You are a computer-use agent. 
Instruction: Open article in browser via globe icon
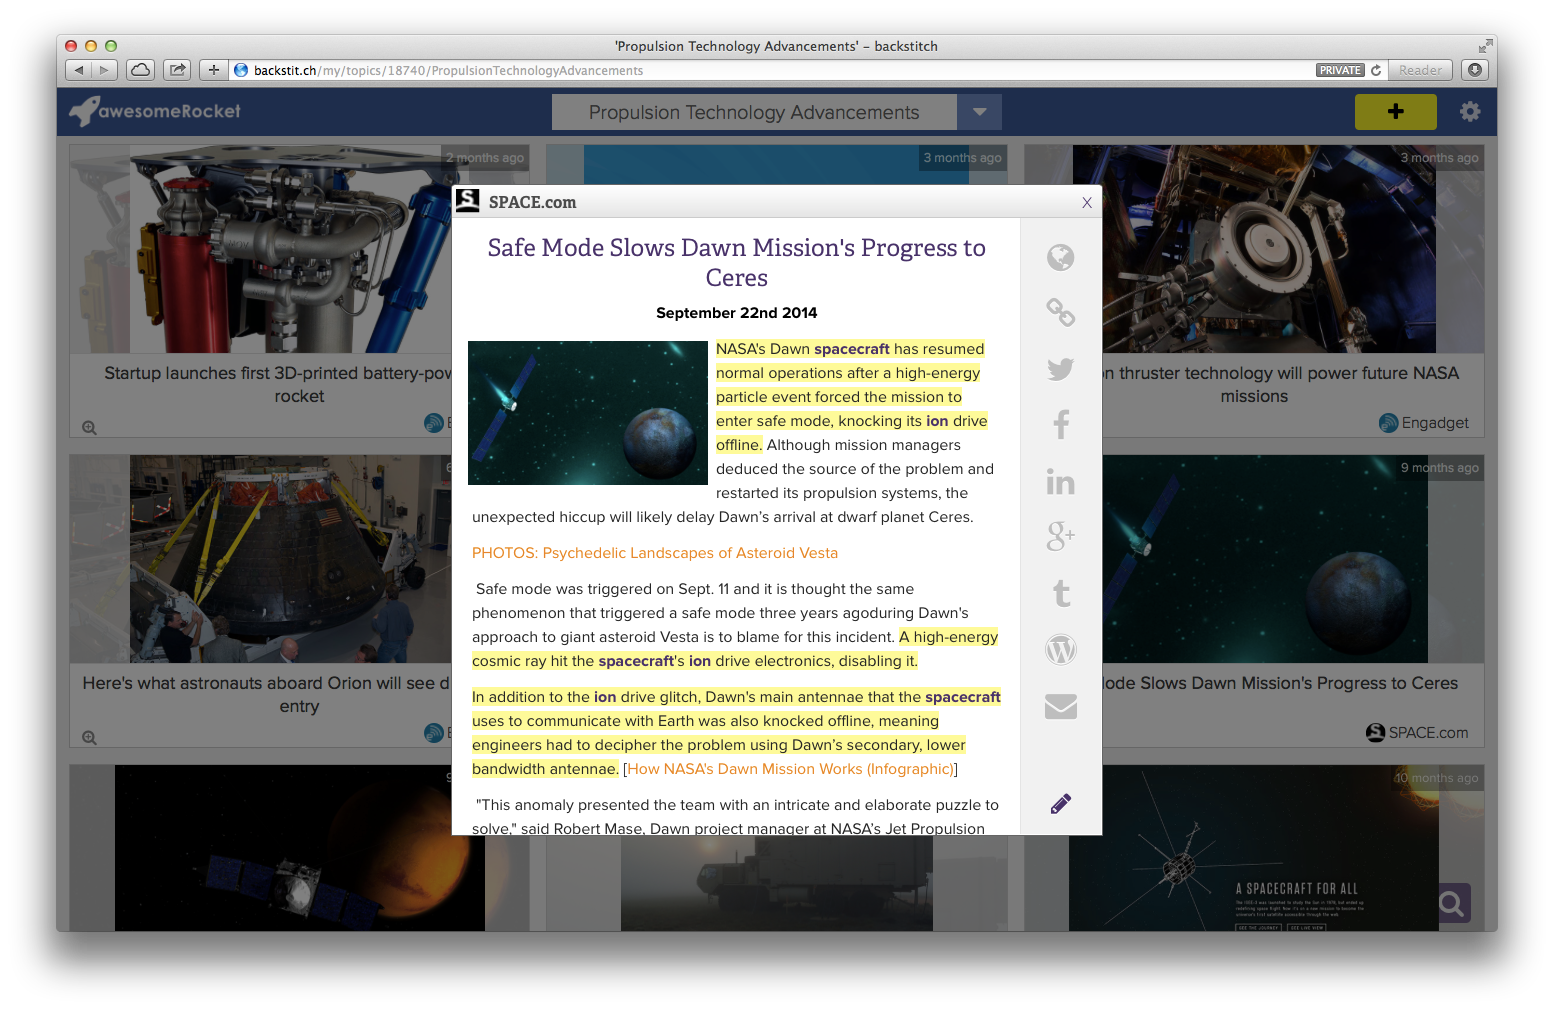click(1060, 258)
